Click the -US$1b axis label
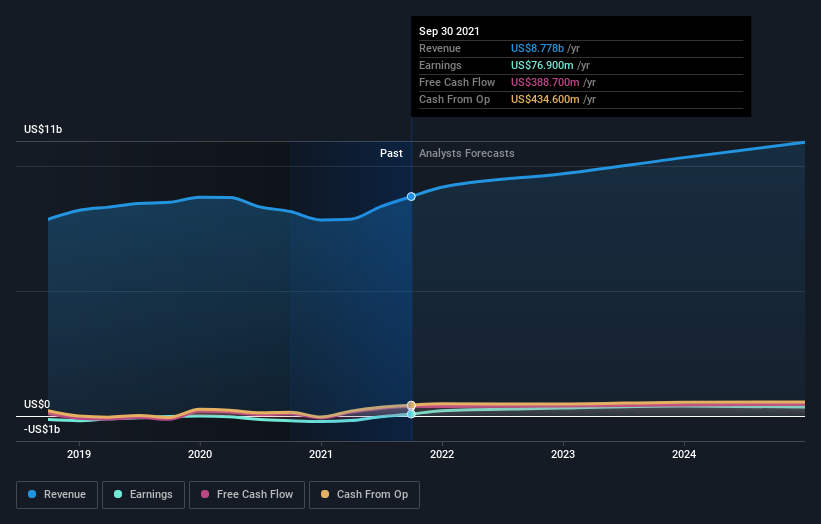821x524 pixels. 42,429
